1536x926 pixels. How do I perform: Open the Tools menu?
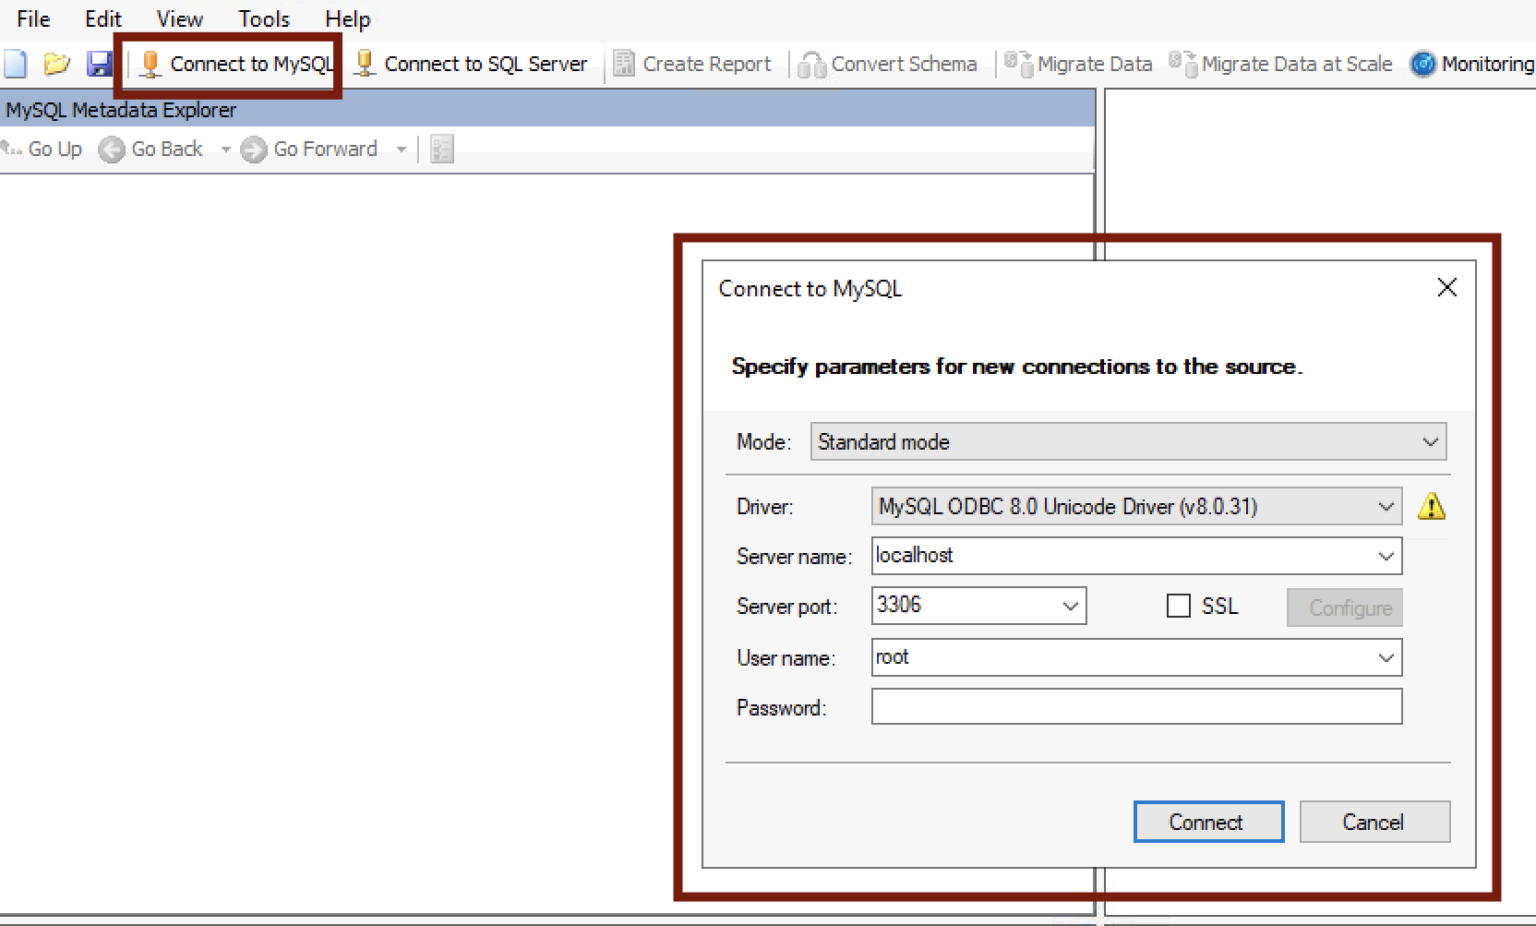263,18
